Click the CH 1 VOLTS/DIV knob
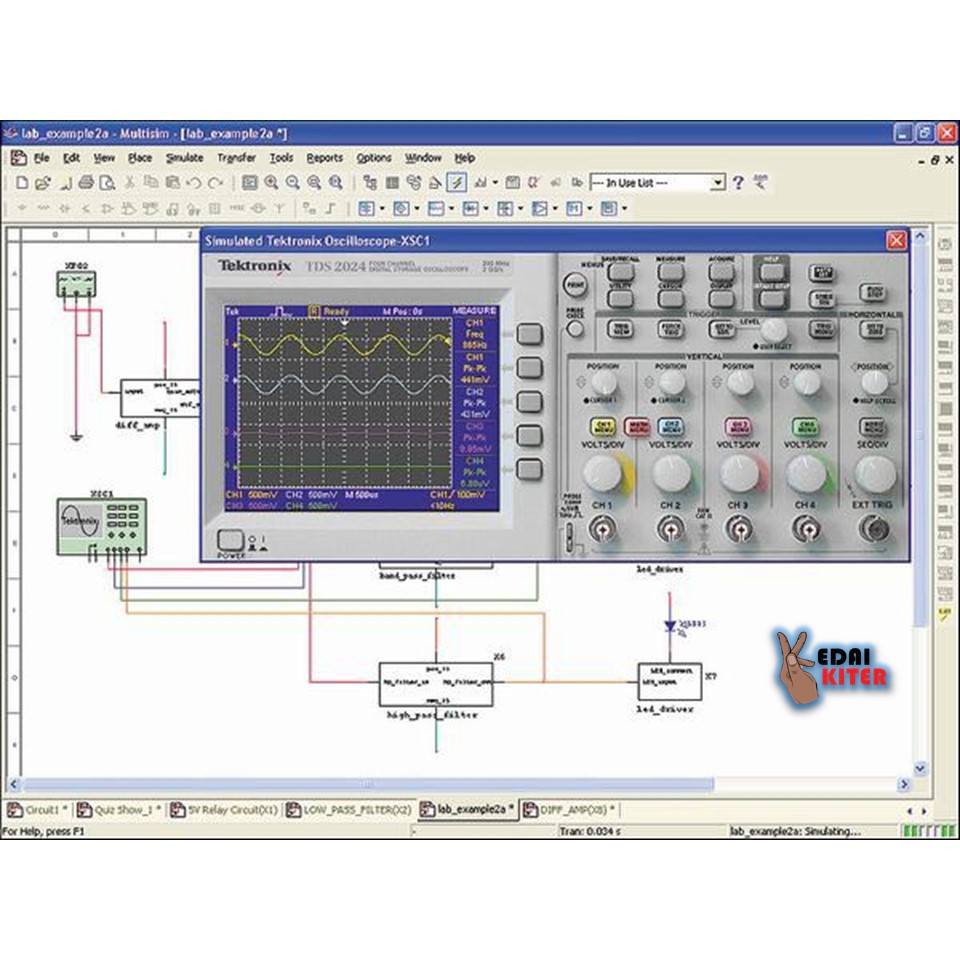The image size is (960, 960). 603,471
